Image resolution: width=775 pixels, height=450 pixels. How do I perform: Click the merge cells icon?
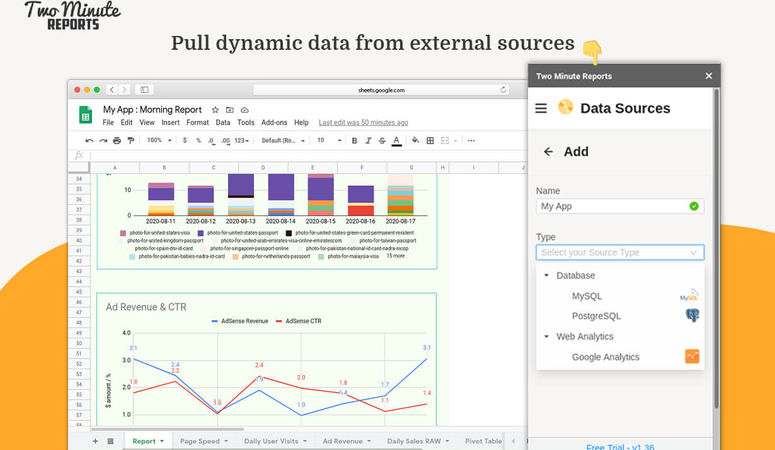click(x=445, y=141)
